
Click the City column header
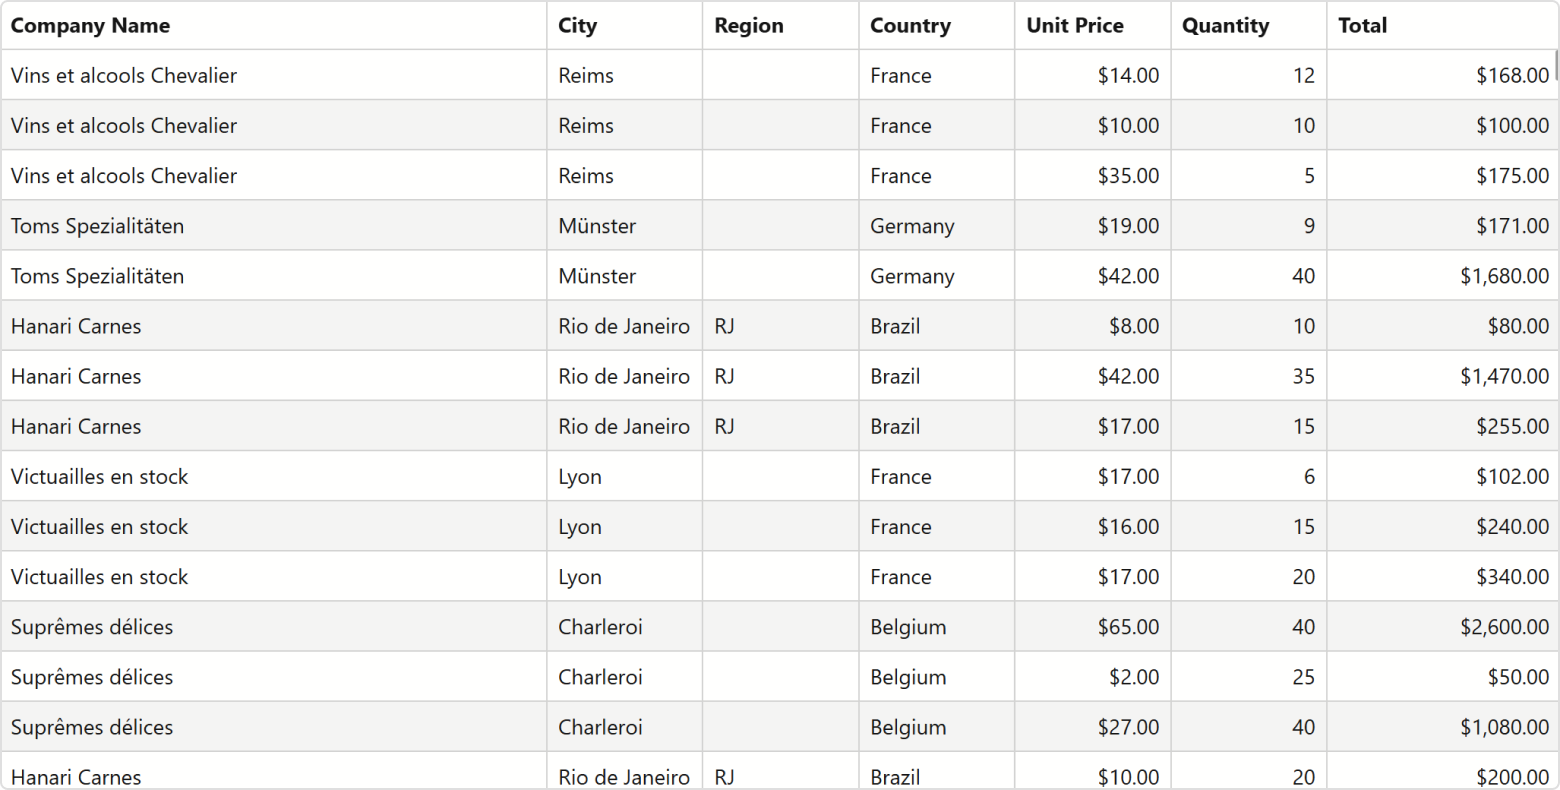pyautogui.click(x=625, y=26)
